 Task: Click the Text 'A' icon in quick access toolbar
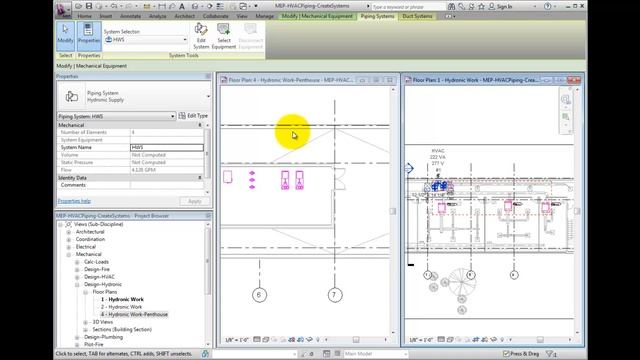click(x=182, y=6)
